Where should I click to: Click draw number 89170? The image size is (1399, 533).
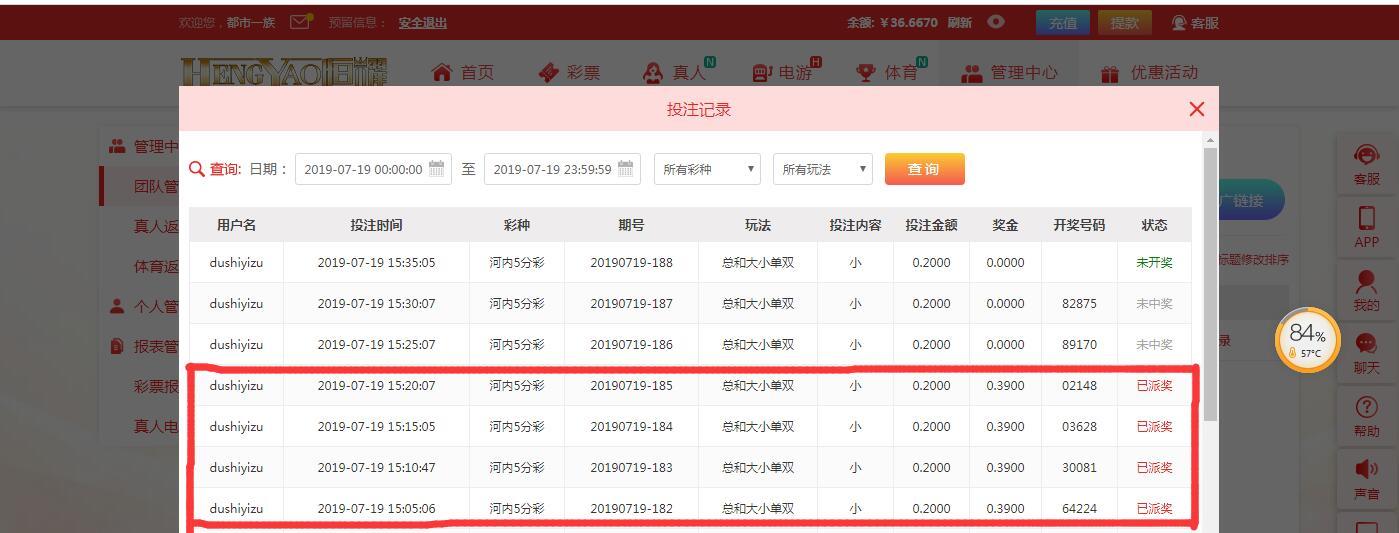(x=1079, y=345)
